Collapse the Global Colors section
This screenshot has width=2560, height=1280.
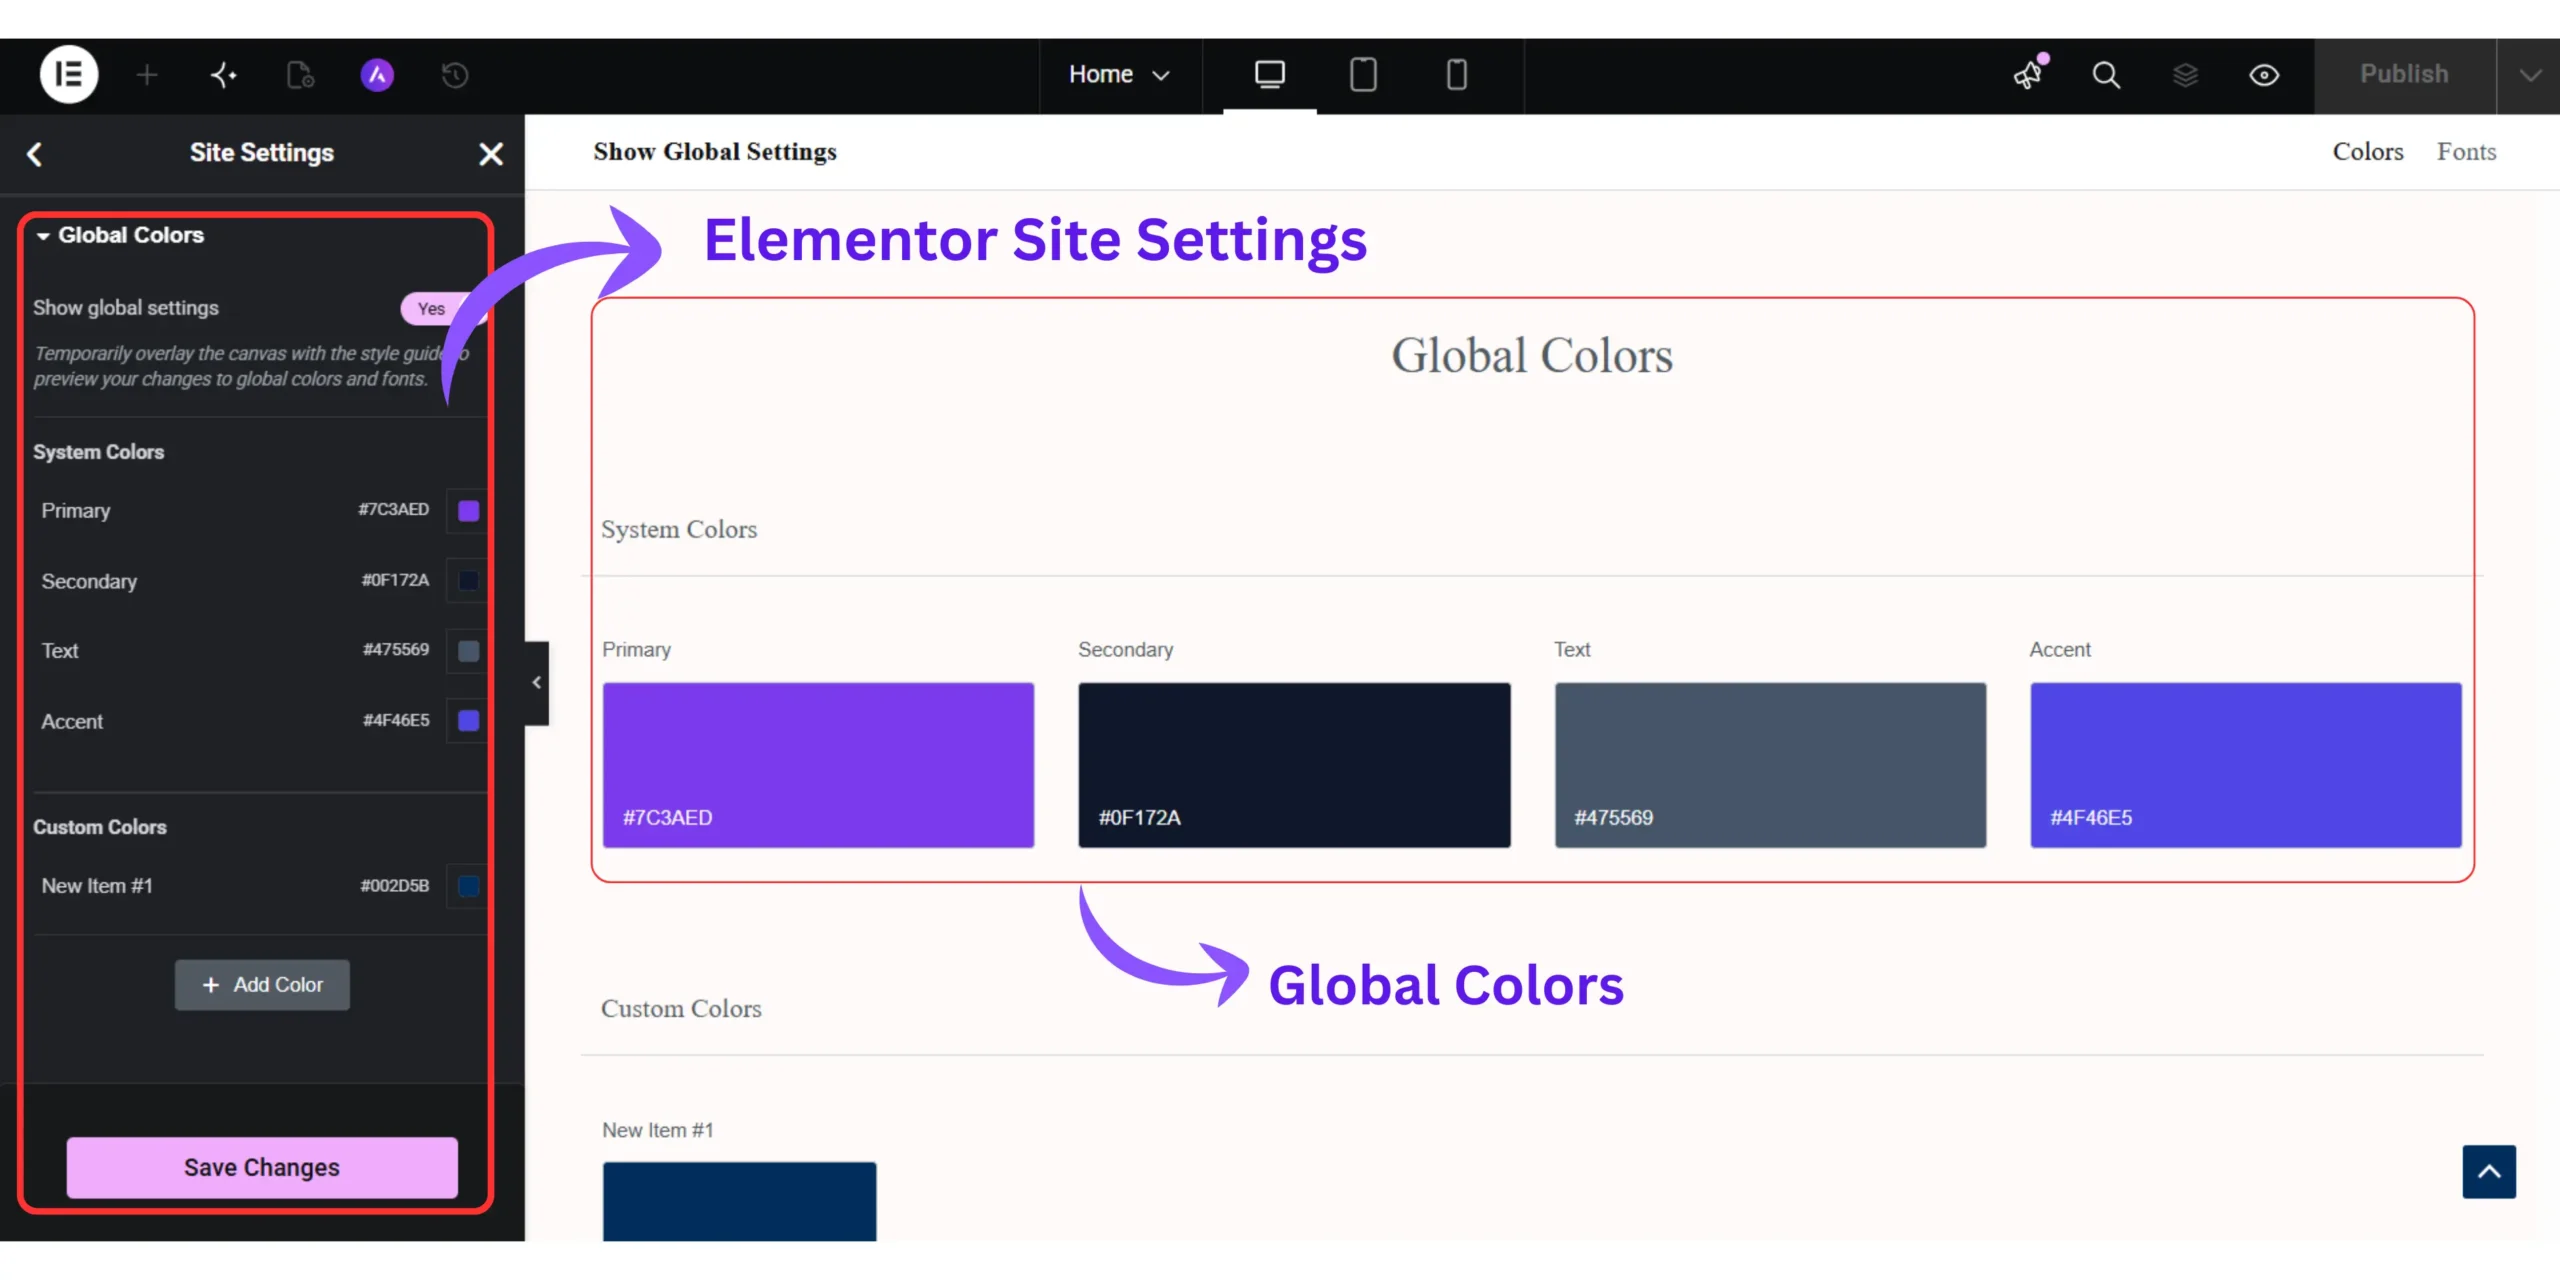[x=120, y=235]
